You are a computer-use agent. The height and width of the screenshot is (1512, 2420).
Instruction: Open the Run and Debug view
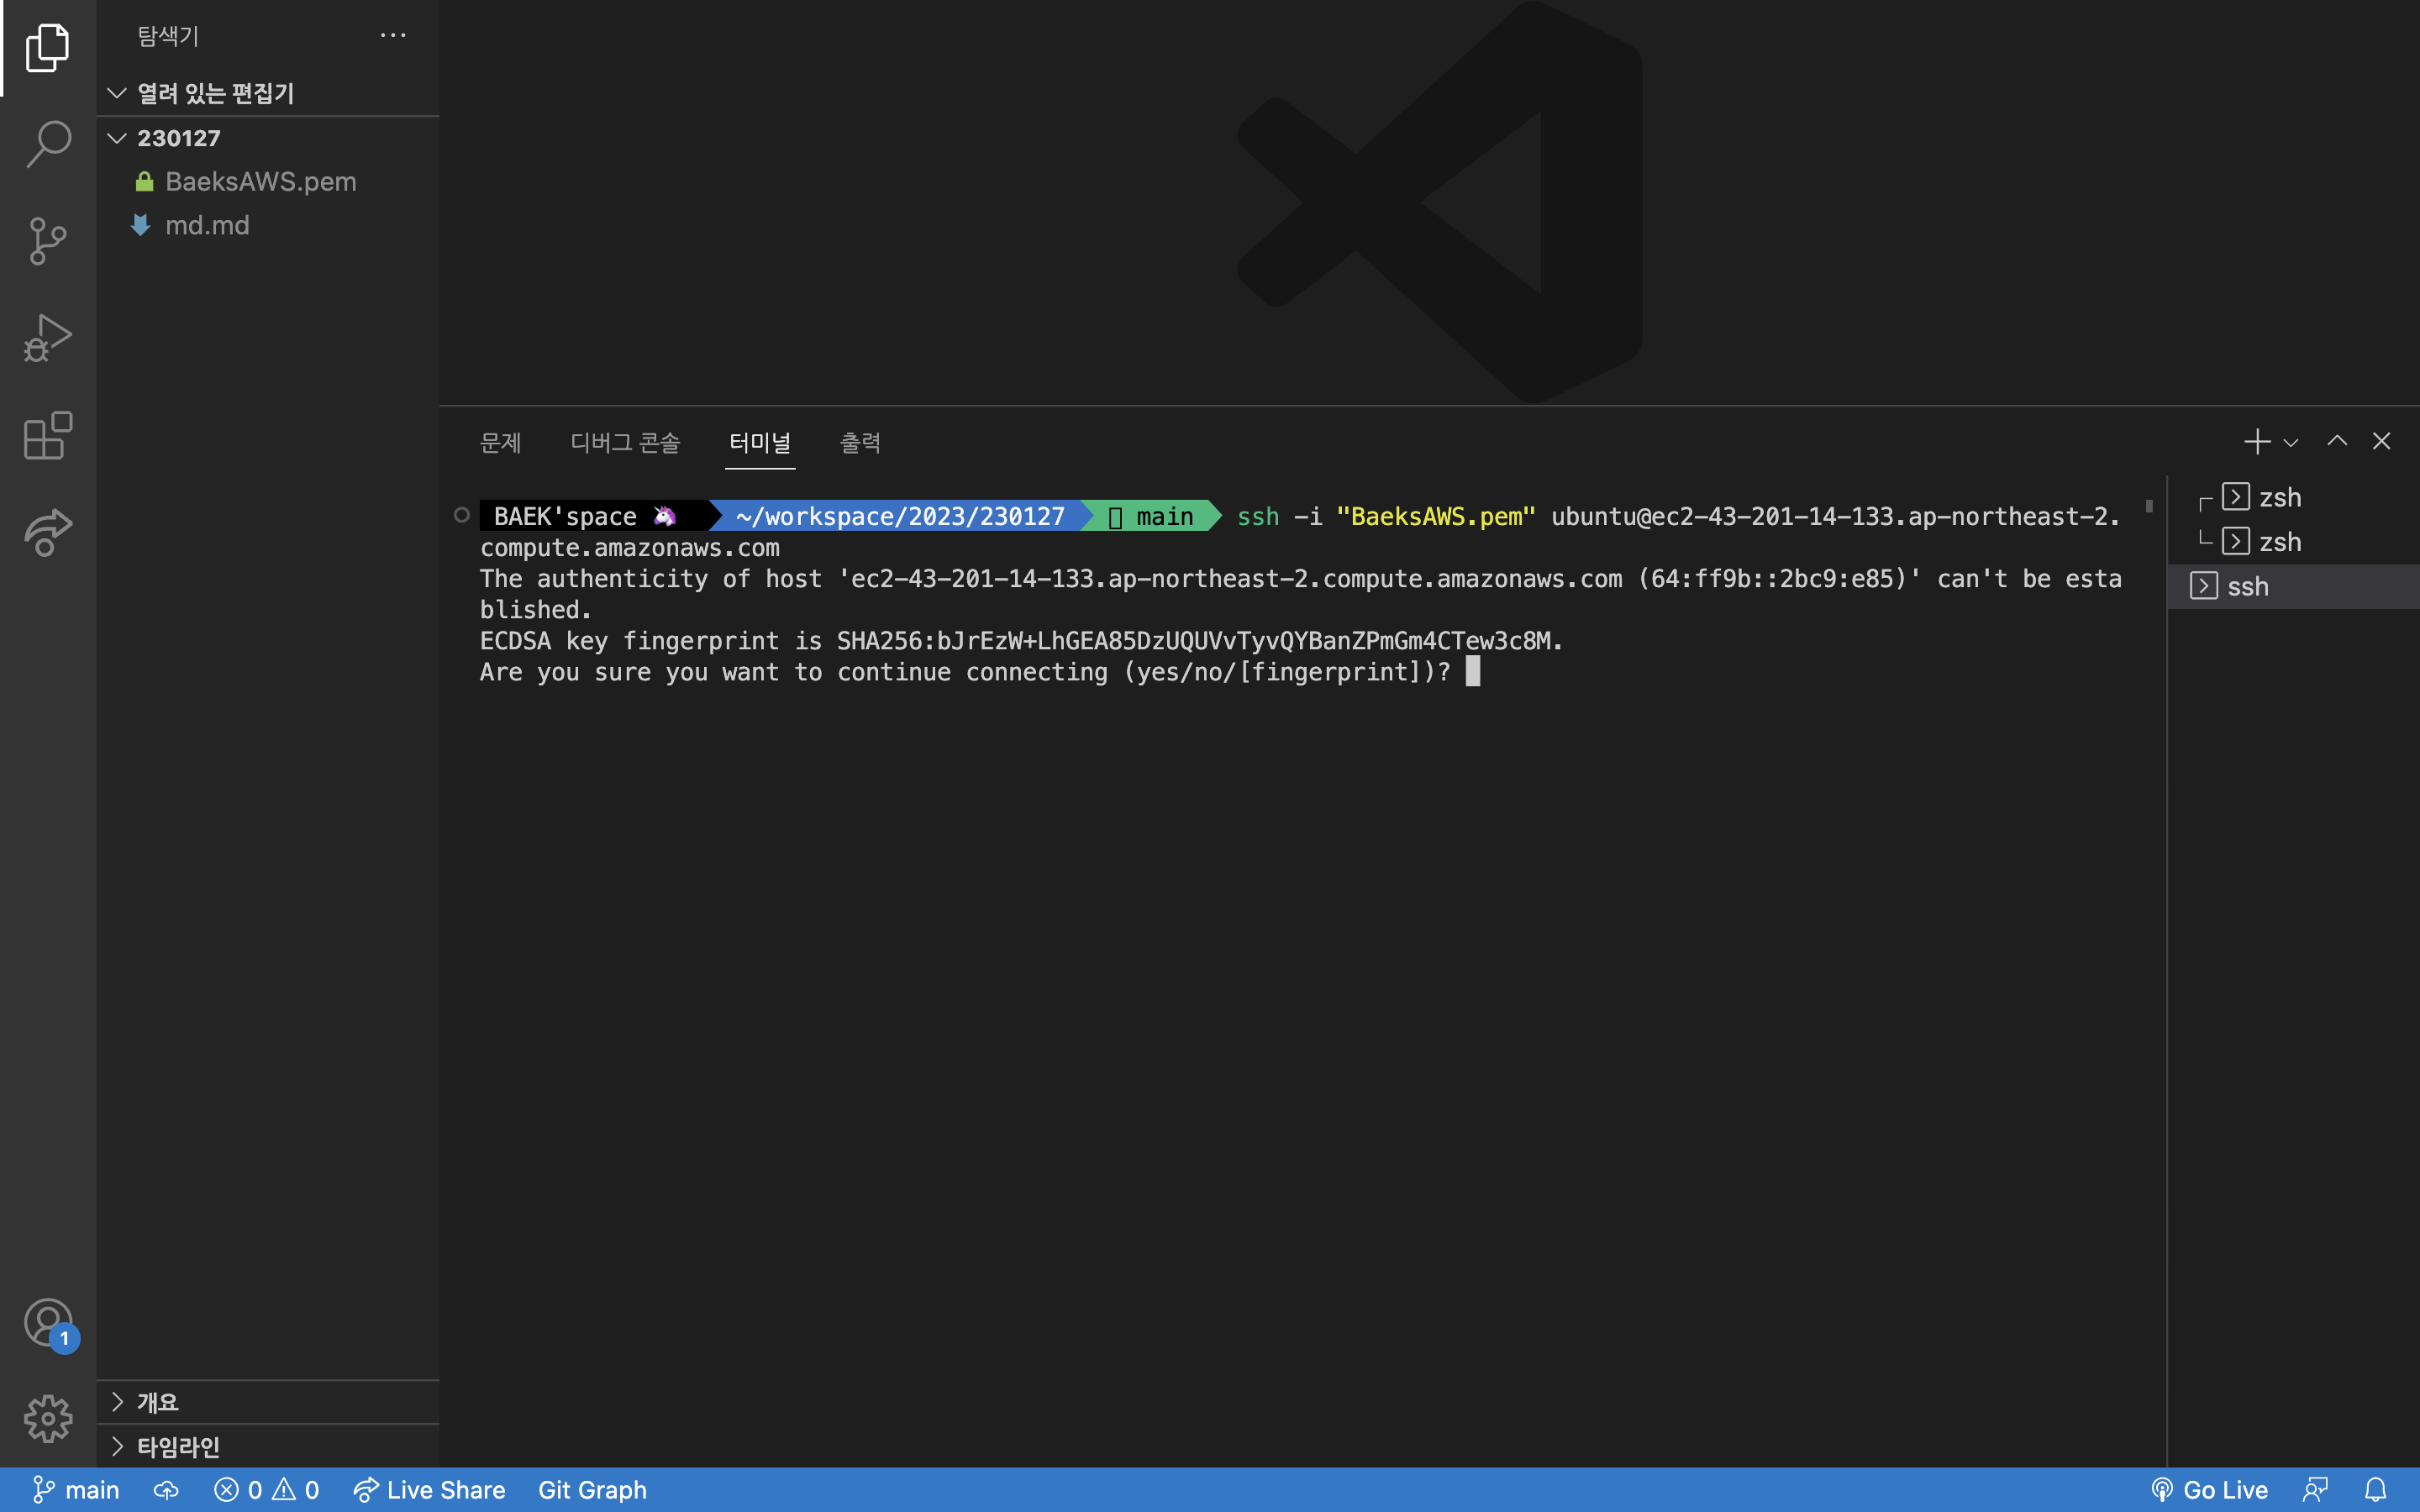[x=47, y=338]
